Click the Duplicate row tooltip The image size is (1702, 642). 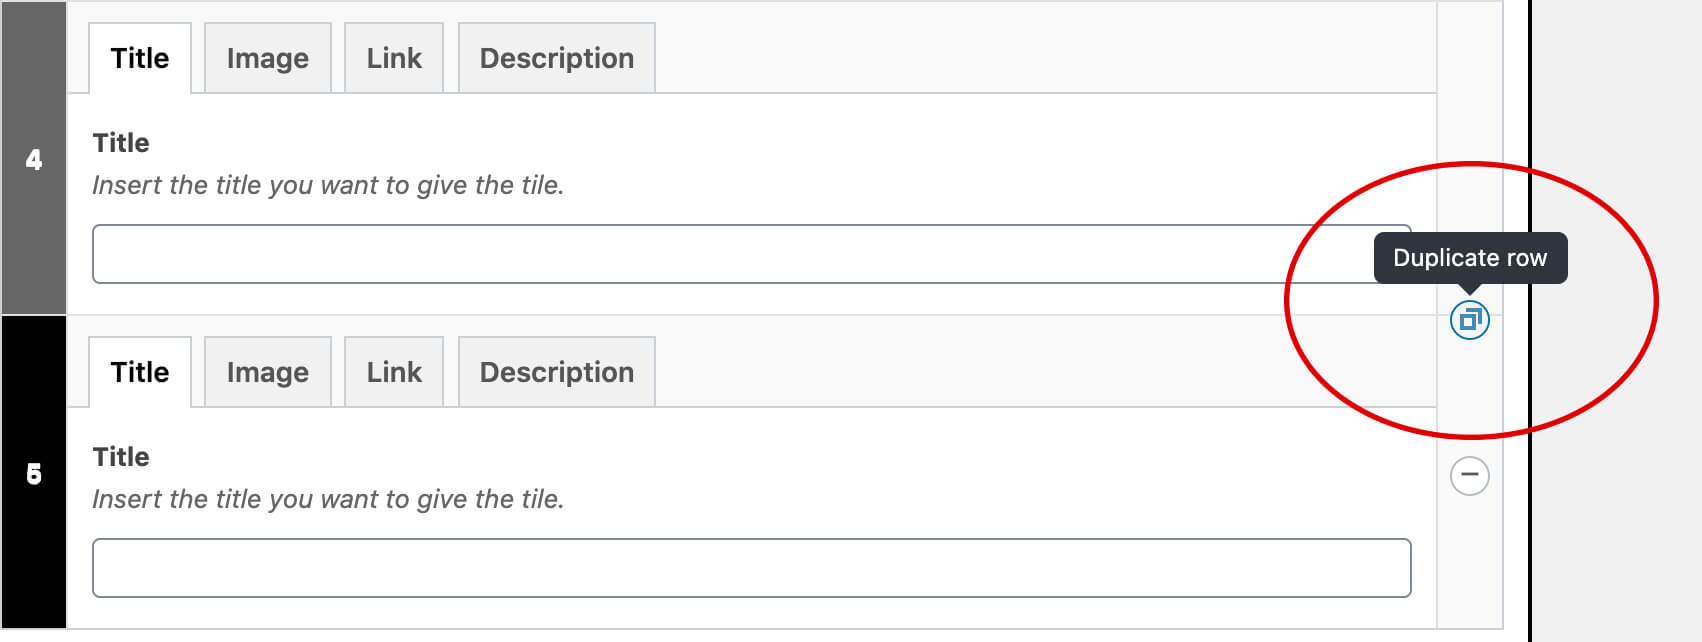[1469, 258]
